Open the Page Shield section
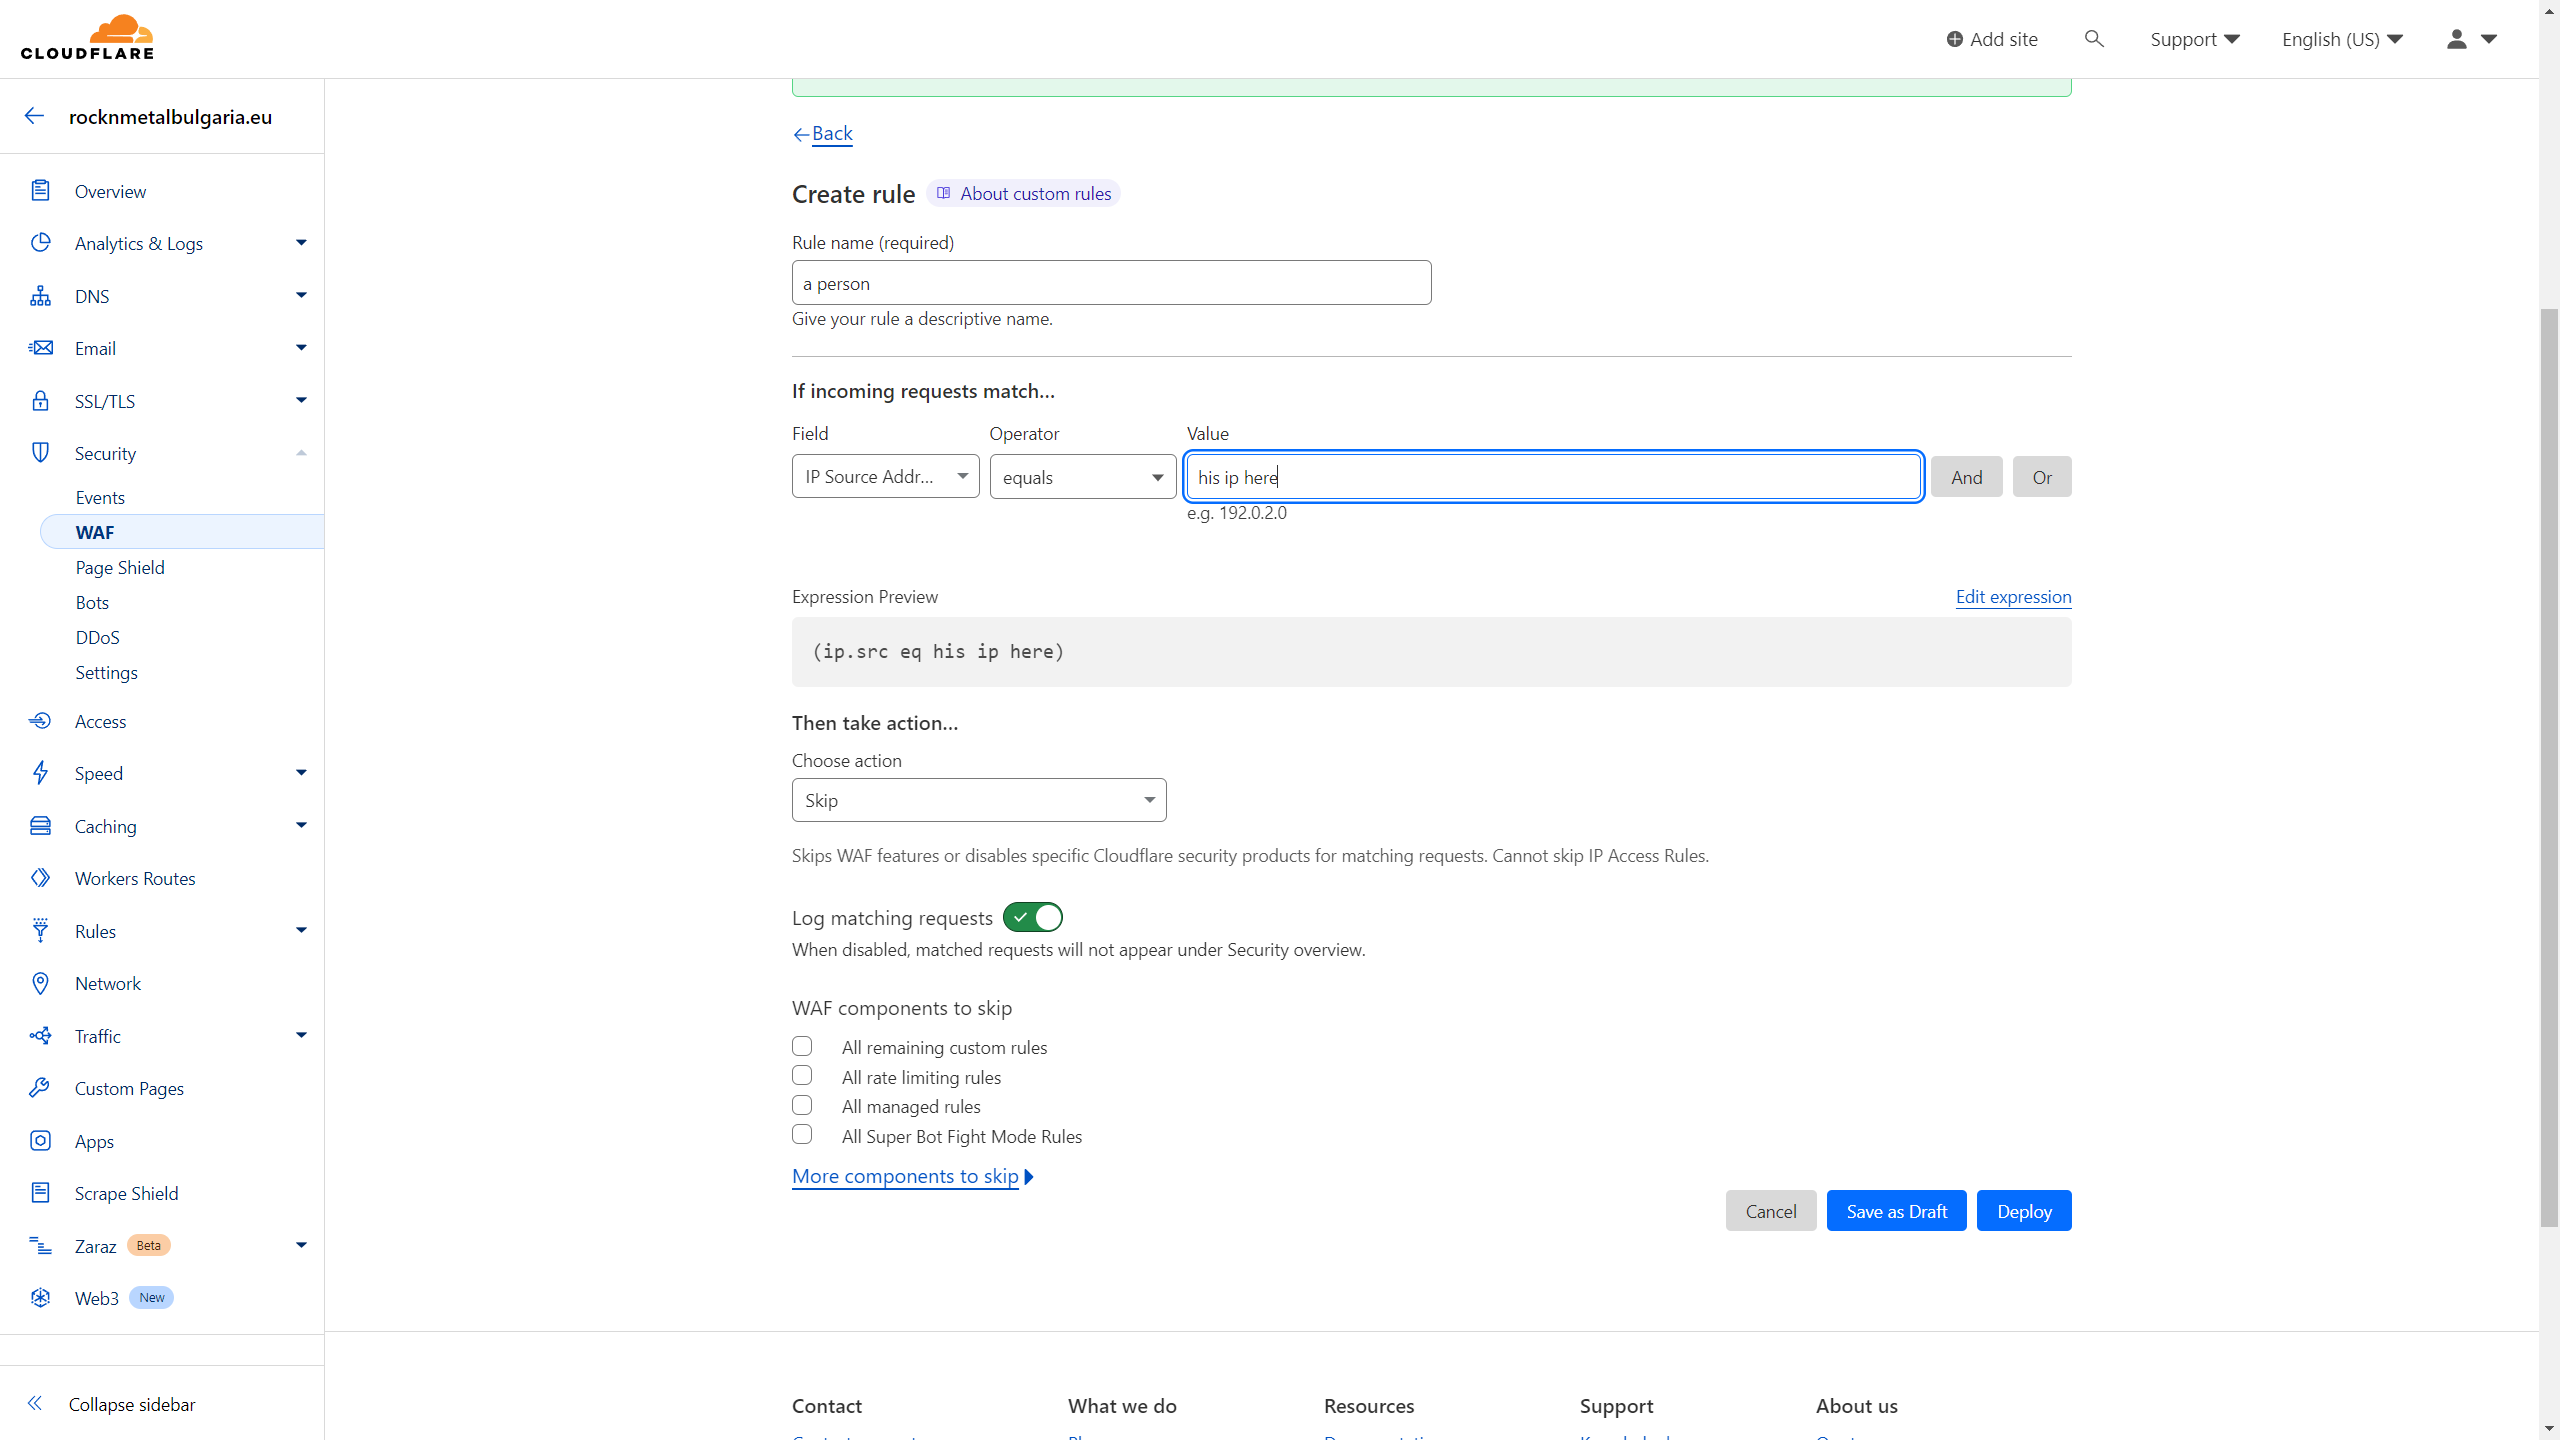This screenshot has height=1440, width=2560. pos(119,566)
